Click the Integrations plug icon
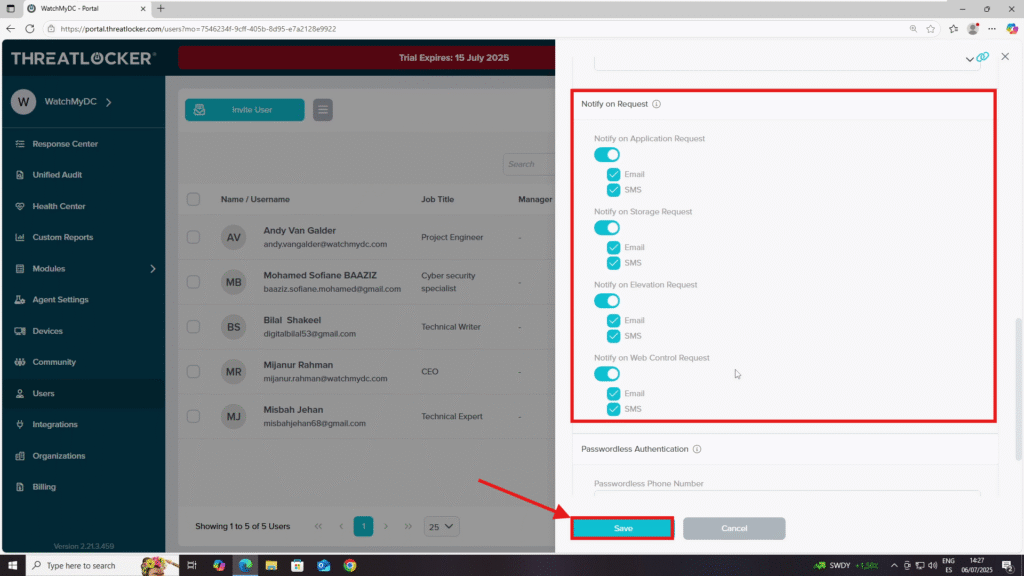Image resolution: width=1024 pixels, height=576 pixels. [20, 424]
